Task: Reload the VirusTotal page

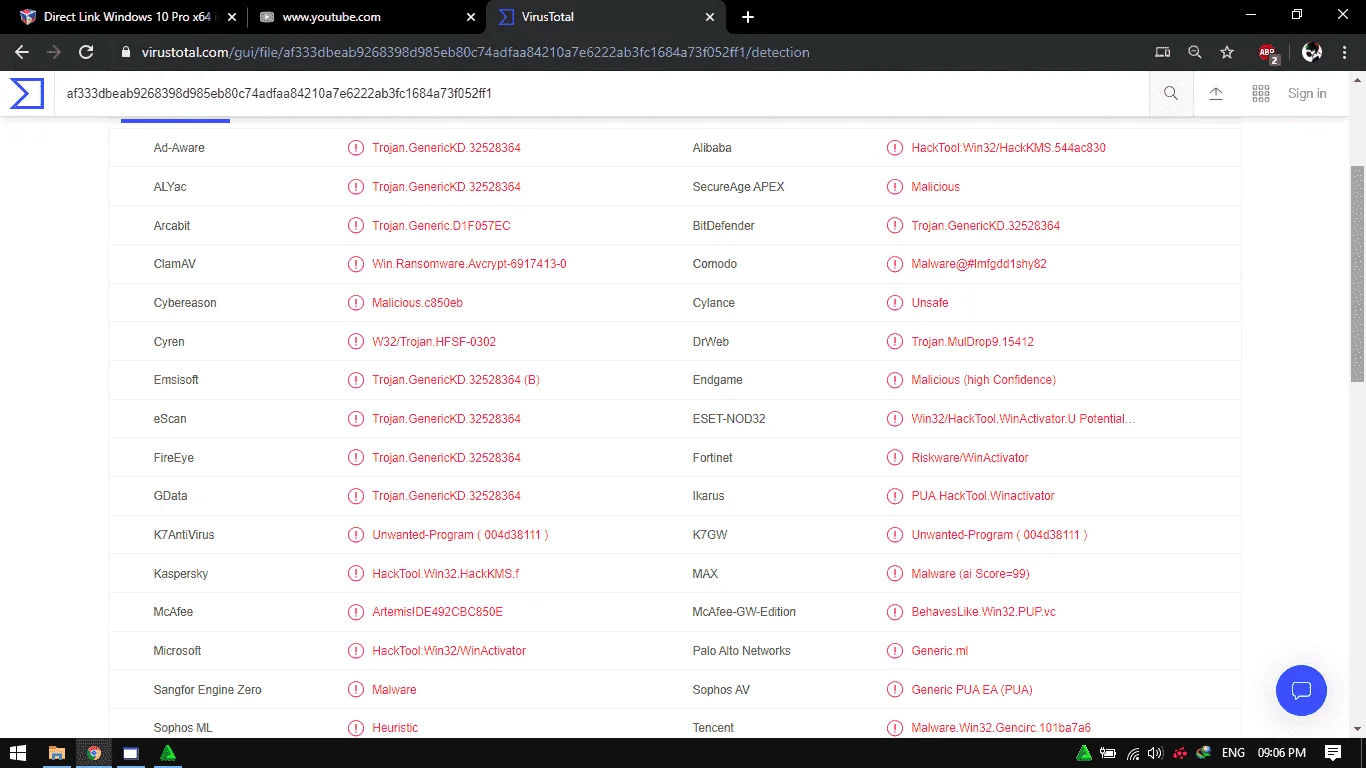Action: pyautogui.click(x=86, y=52)
